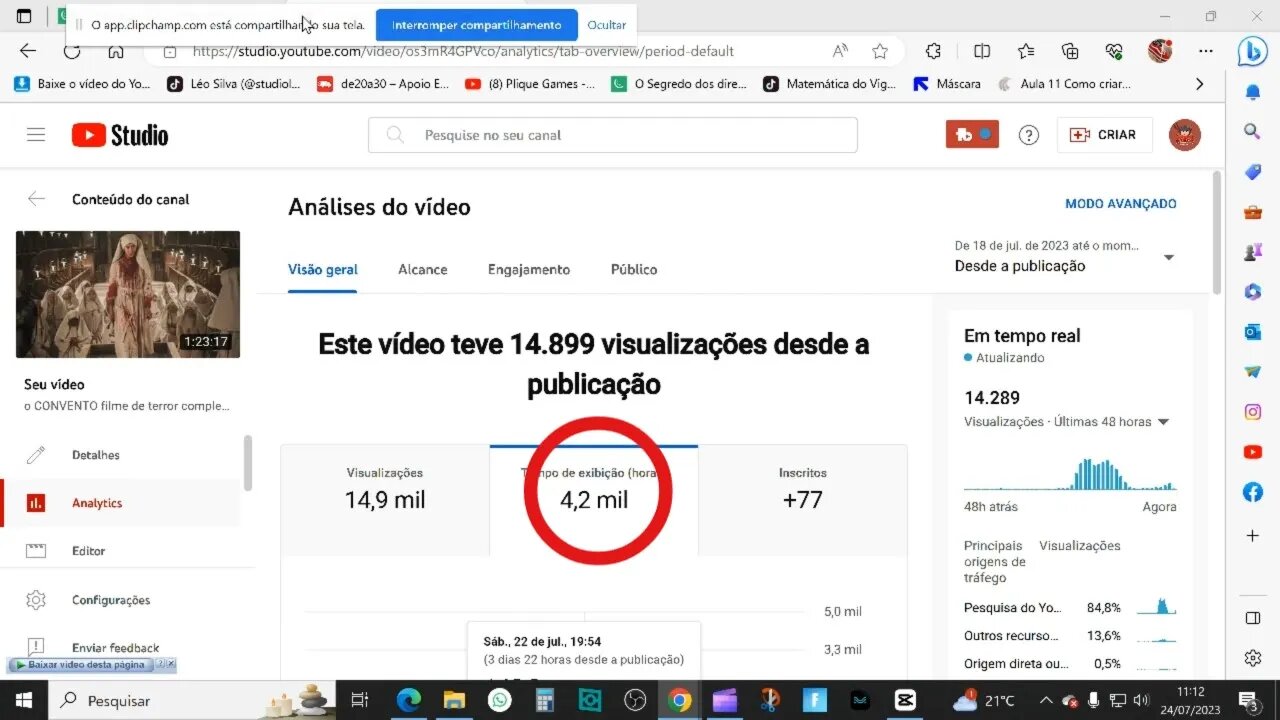This screenshot has height=720, width=1280.
Task: Open Edge browser essentials heart icon
Action: click(1115, 51)
